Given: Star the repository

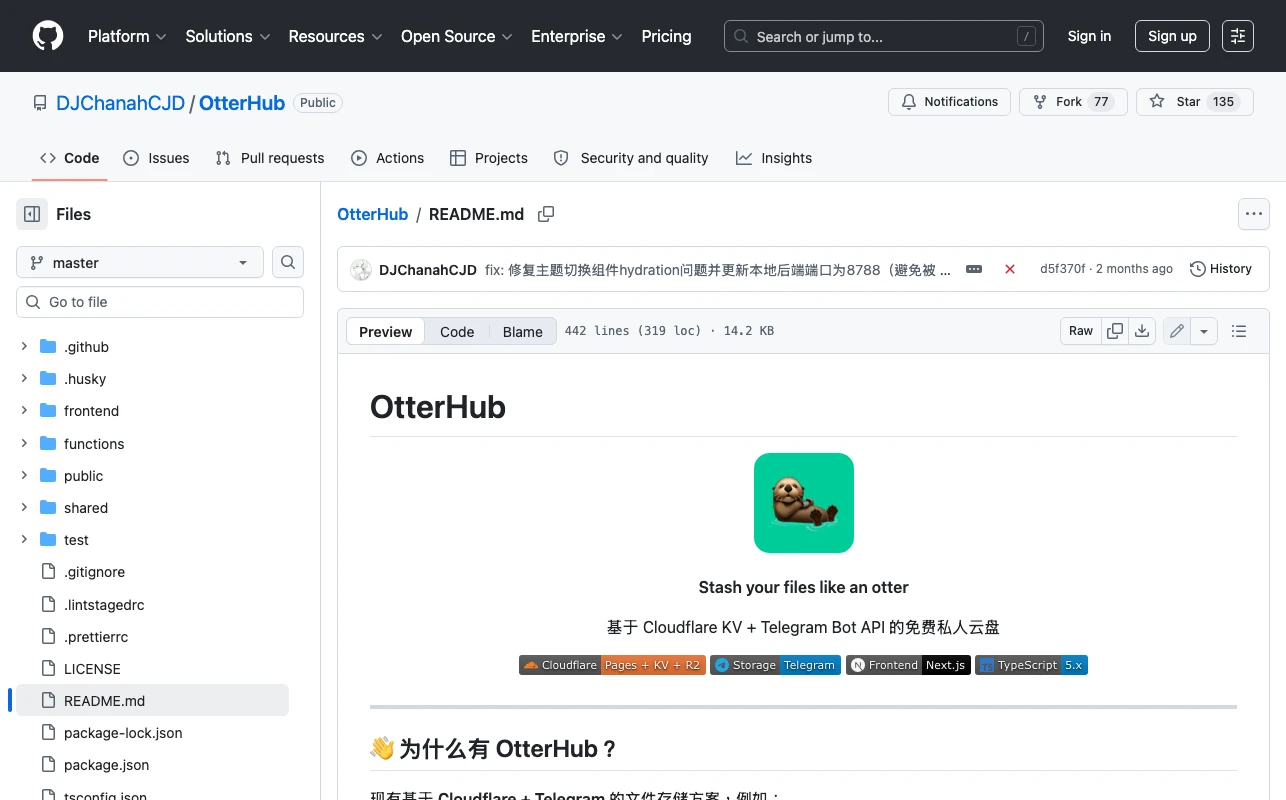Looking at the screenshot, I should pos(1194,102).
